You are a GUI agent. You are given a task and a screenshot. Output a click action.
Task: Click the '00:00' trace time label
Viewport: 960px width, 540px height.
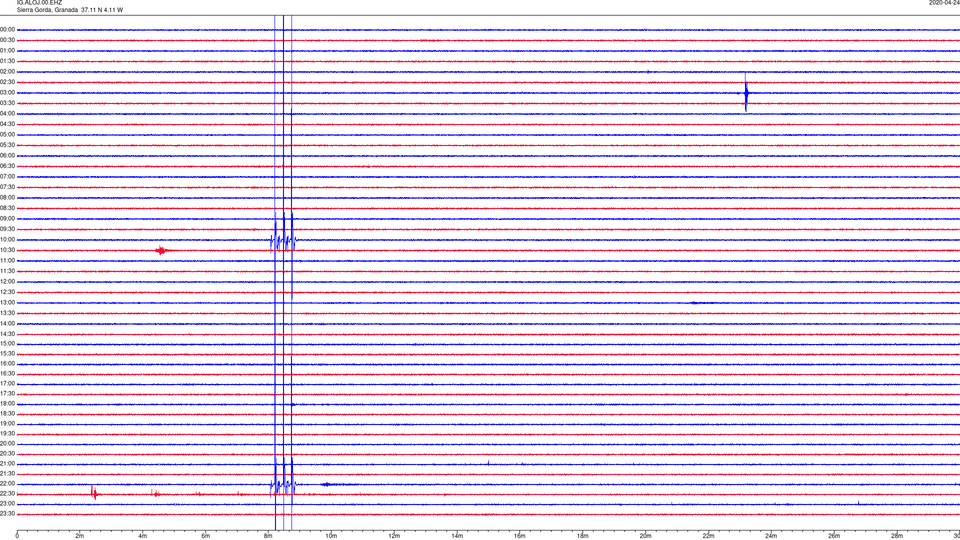(x=7, y=29)
